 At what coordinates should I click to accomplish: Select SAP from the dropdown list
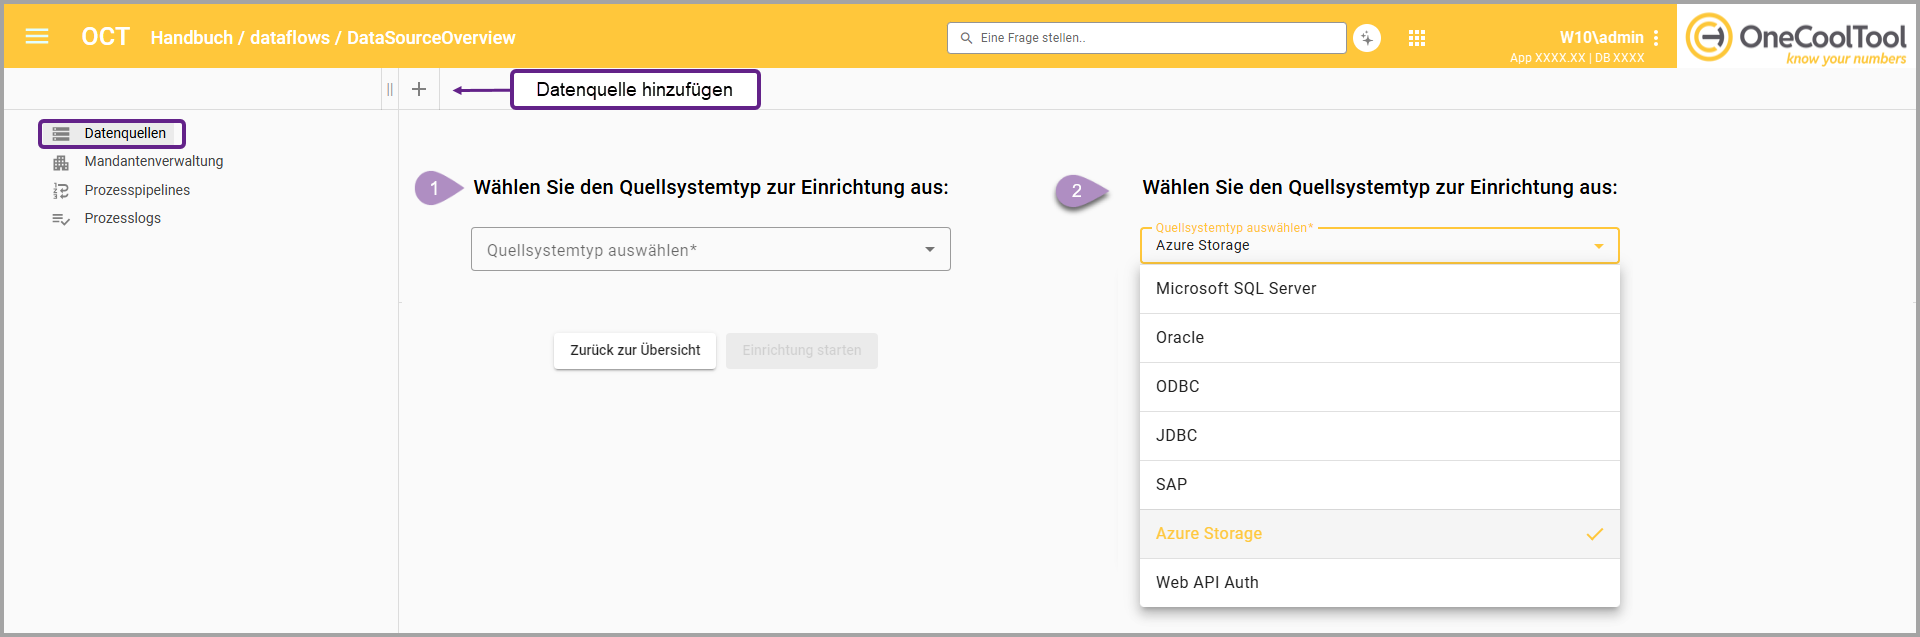[1379, 485]
